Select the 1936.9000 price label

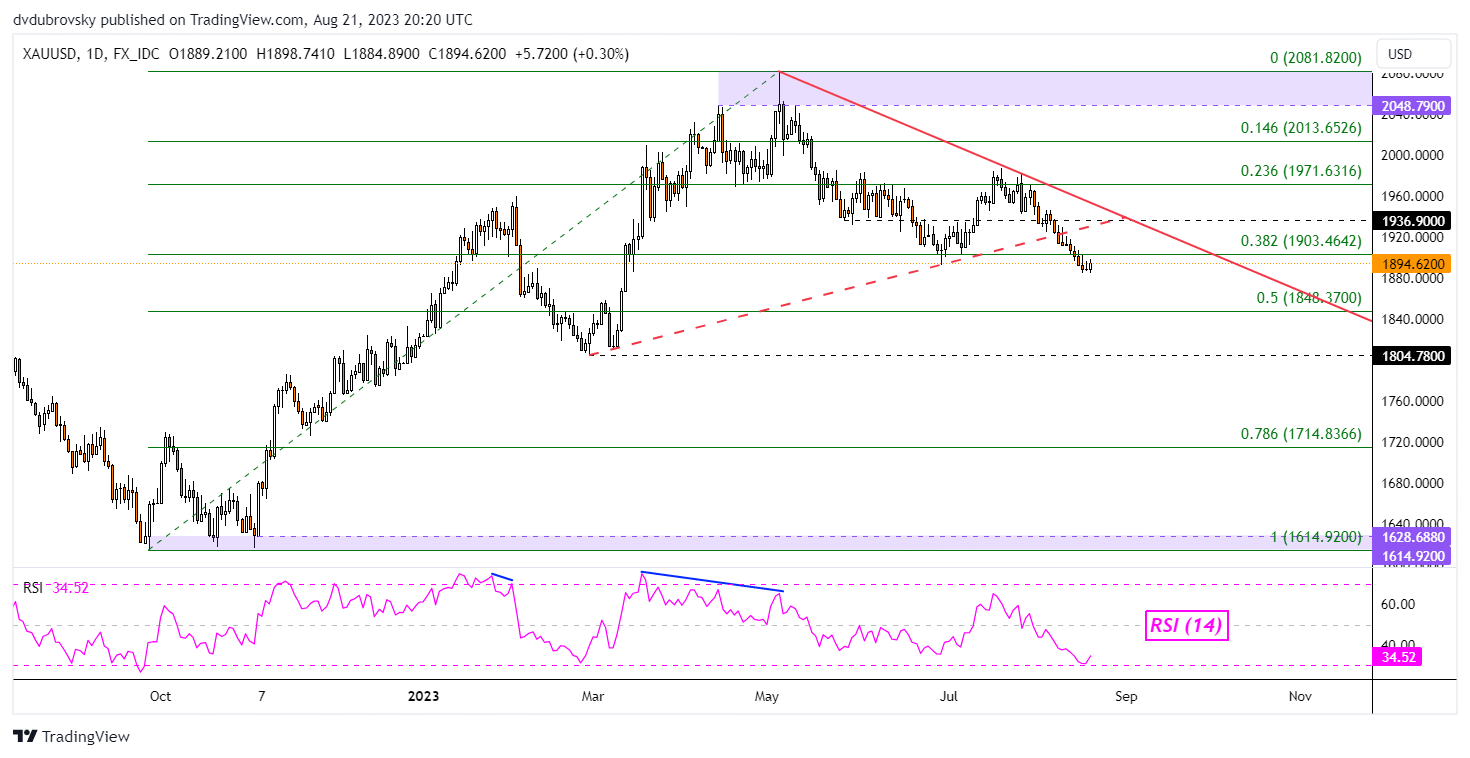(1414, 220)
